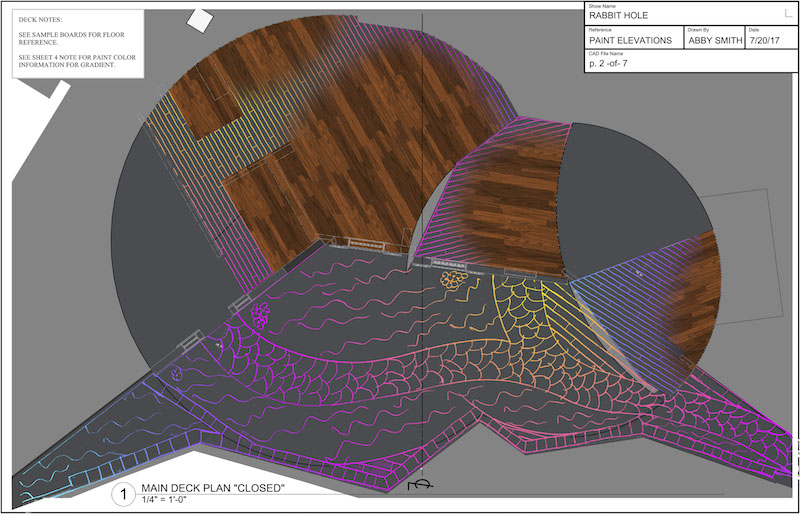Click the DECK NOTES heading text

tap(40, 19)
